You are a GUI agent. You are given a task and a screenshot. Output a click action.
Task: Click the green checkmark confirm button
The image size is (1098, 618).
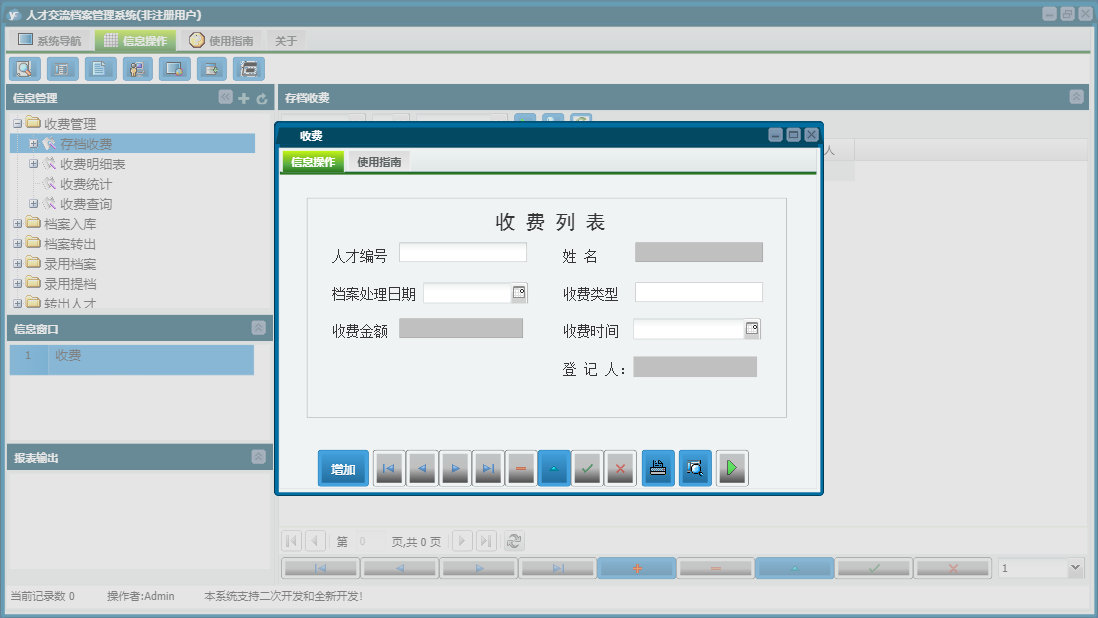(x=587, y=467)
